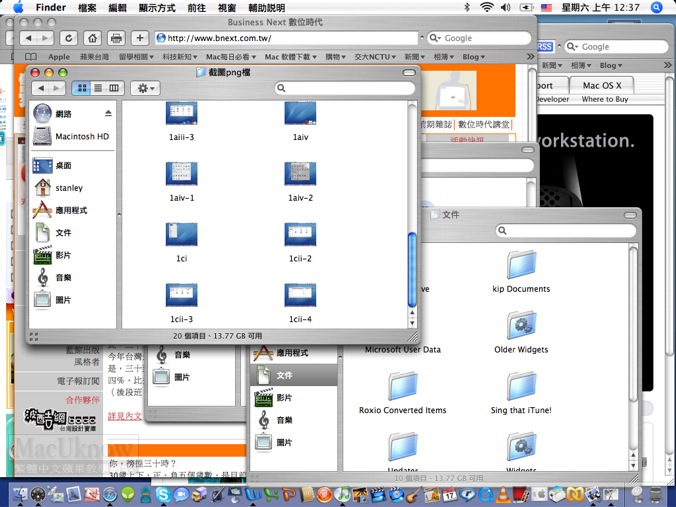Click the Wi-Fi status icon in menu bar
The height and width of the screenshot is (507, 676).
point(487,7)
